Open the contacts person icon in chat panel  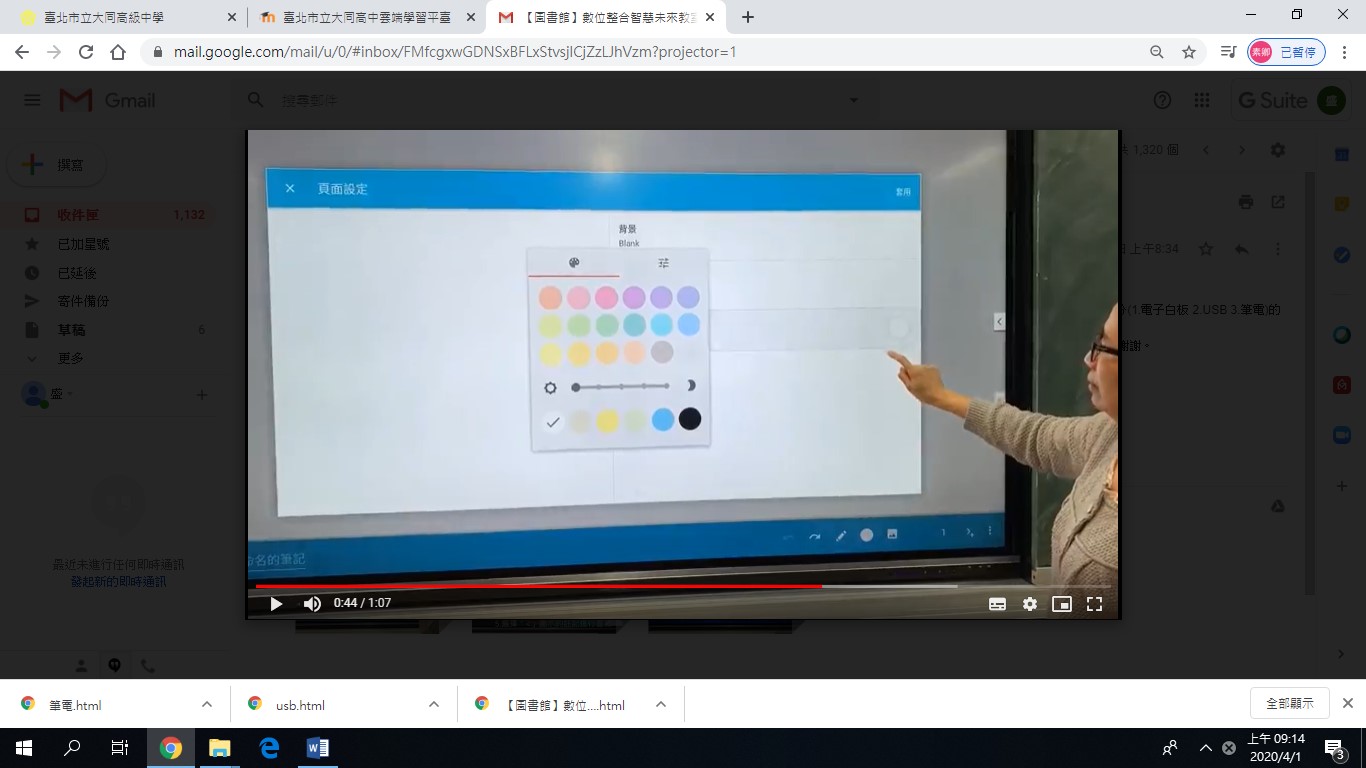(82, 665)
